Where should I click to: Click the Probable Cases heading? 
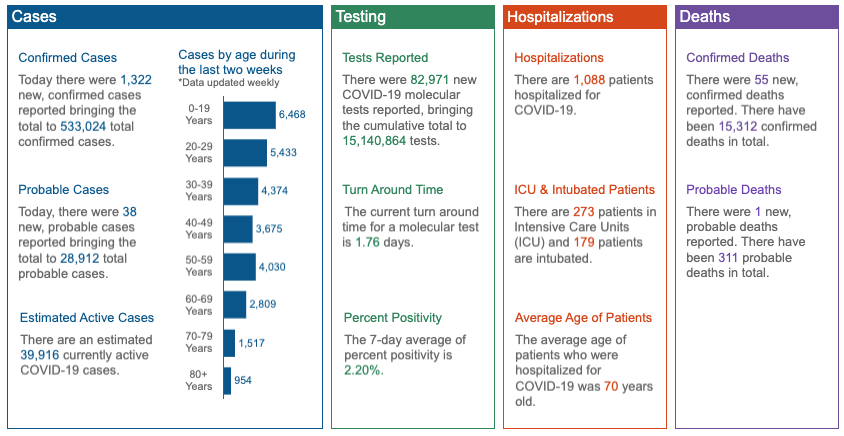[x=64, y=189]
